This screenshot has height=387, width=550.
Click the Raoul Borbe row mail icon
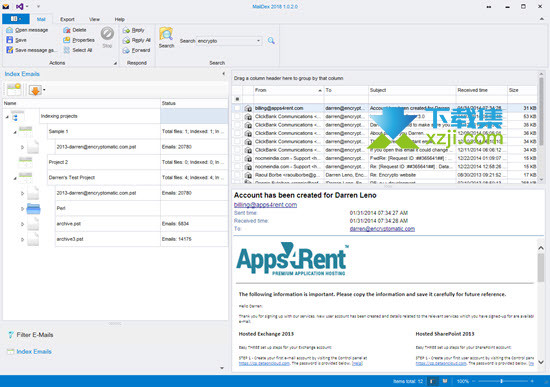248,175
